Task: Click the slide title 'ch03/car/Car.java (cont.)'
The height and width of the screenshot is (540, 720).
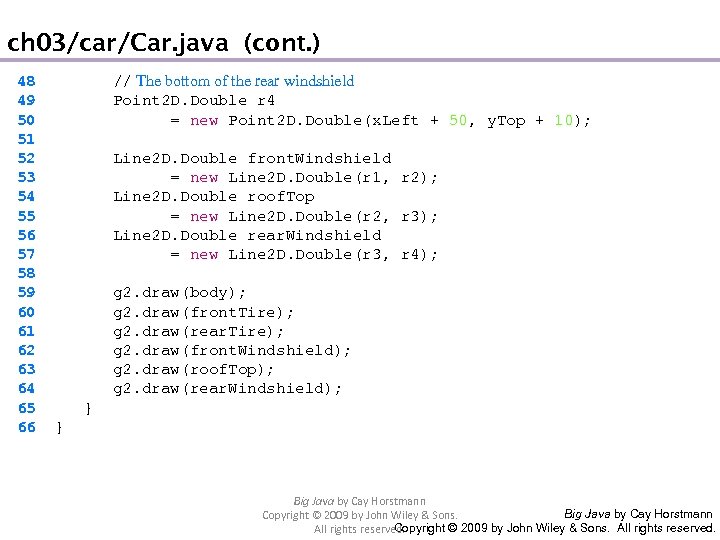Action: 163,43
